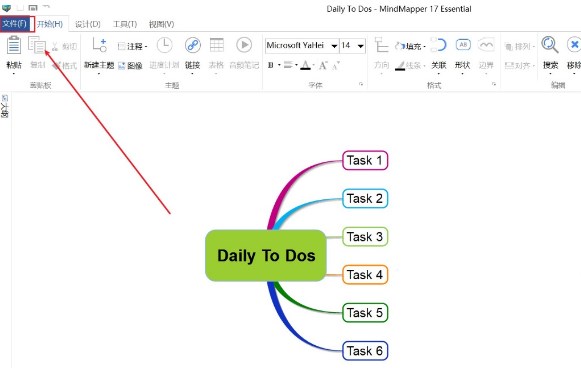Click the 方向 direction layout icon
The image size is (581, 368).
pyautogui.click(x=381, y=45)
